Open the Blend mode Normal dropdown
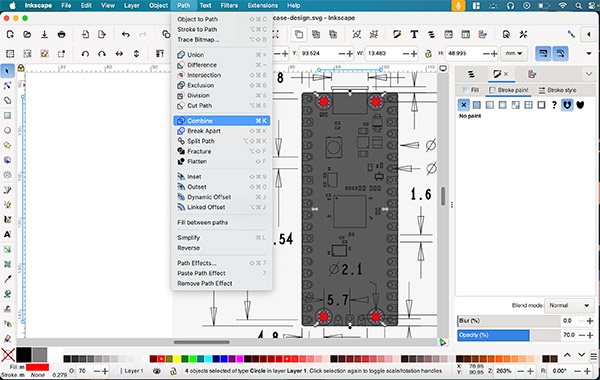The height and width of the screenshot is (380, 600). coord(569,305)
